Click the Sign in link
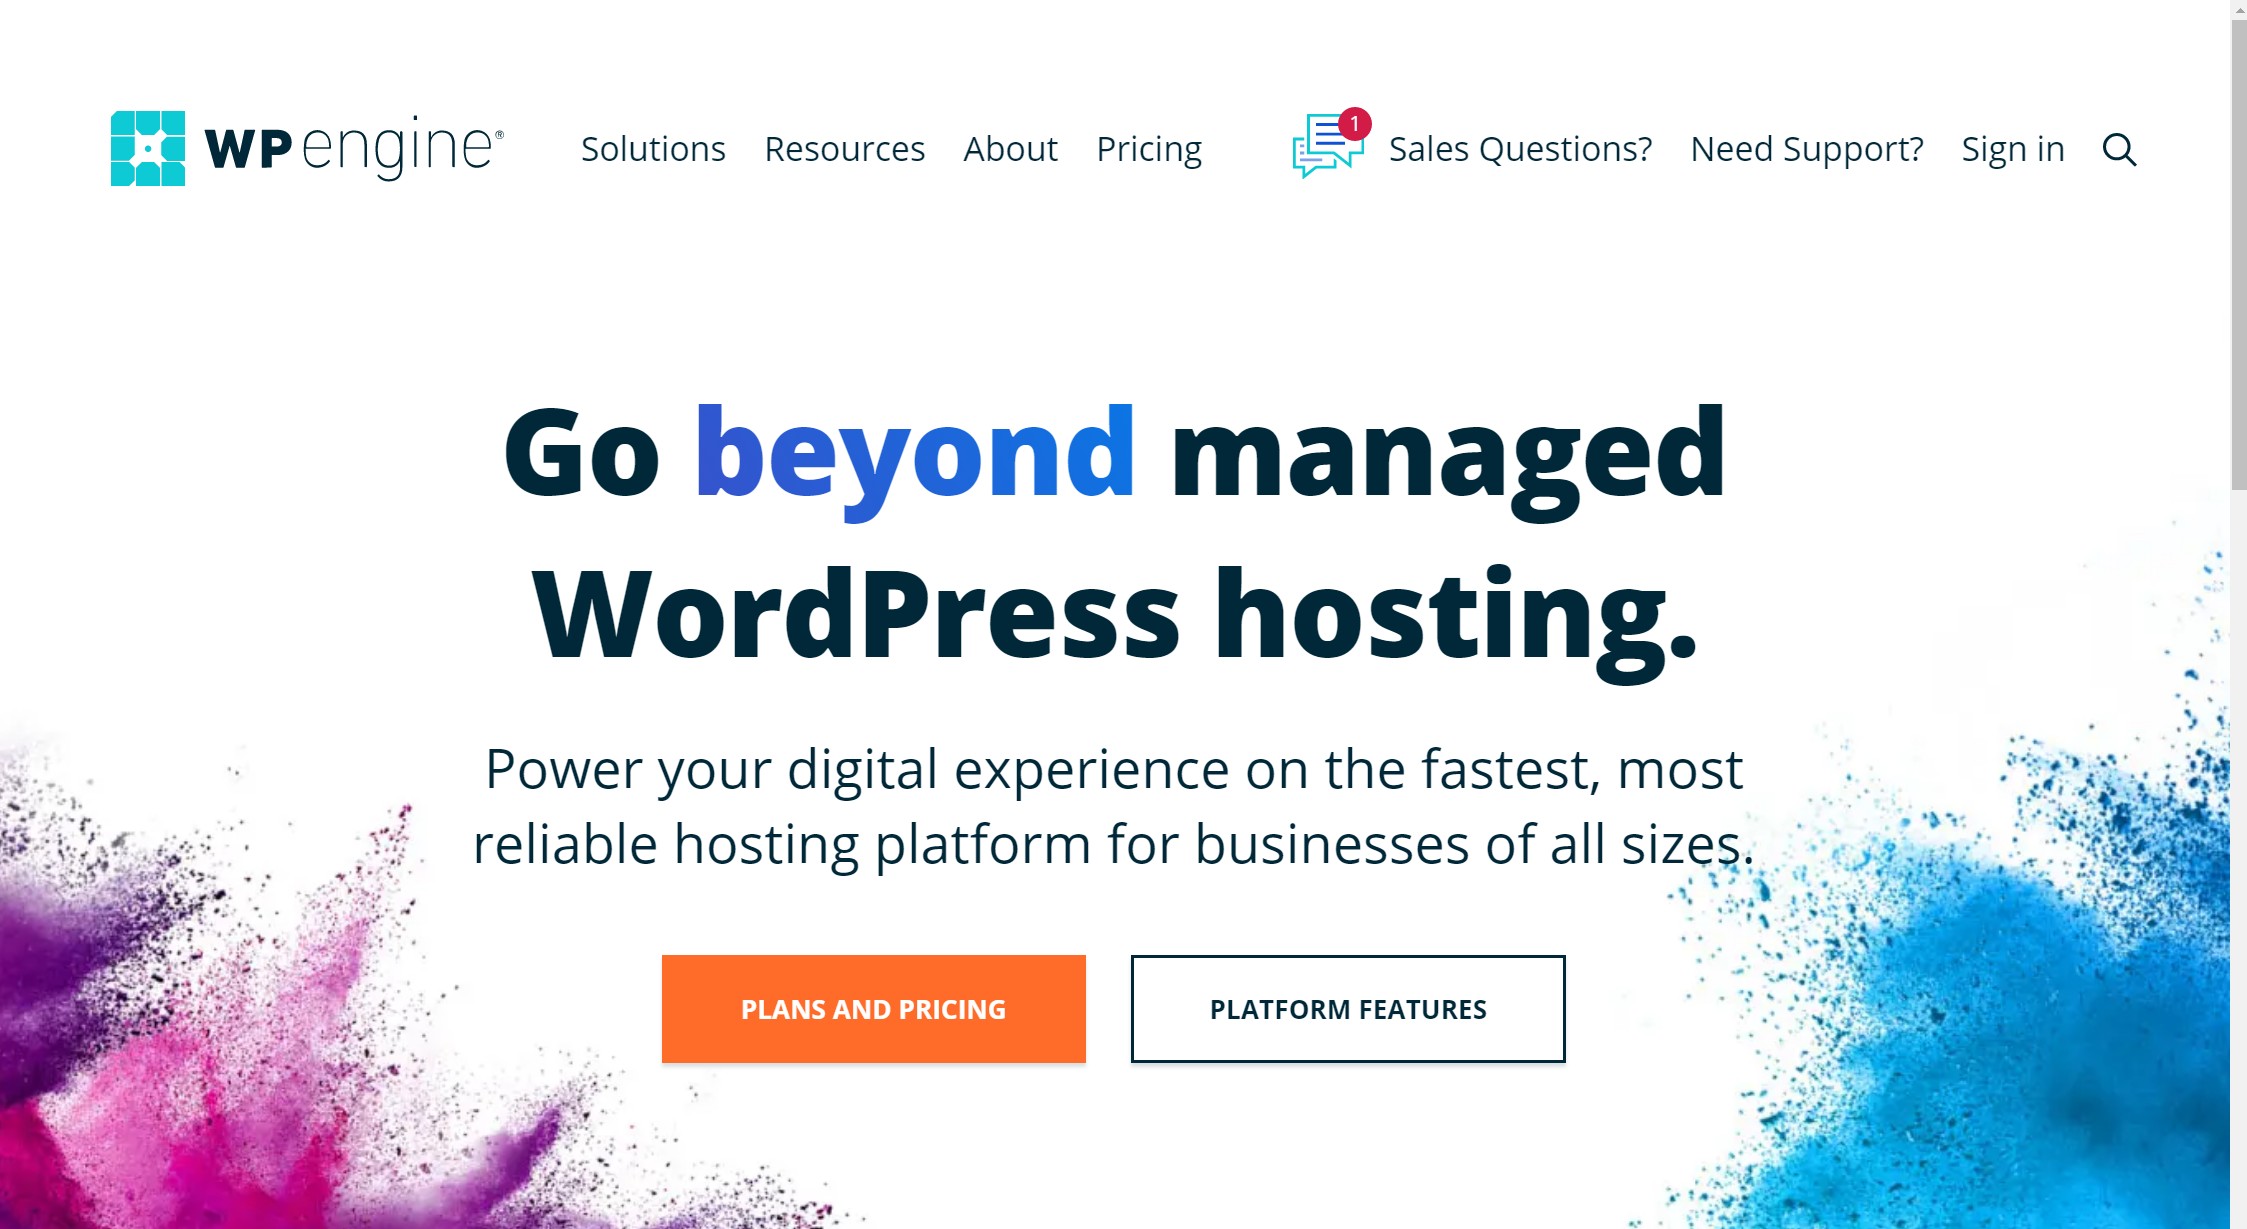This screenshot has width=2247, height=1229. pyautogui.click(x=2011, y=148)
